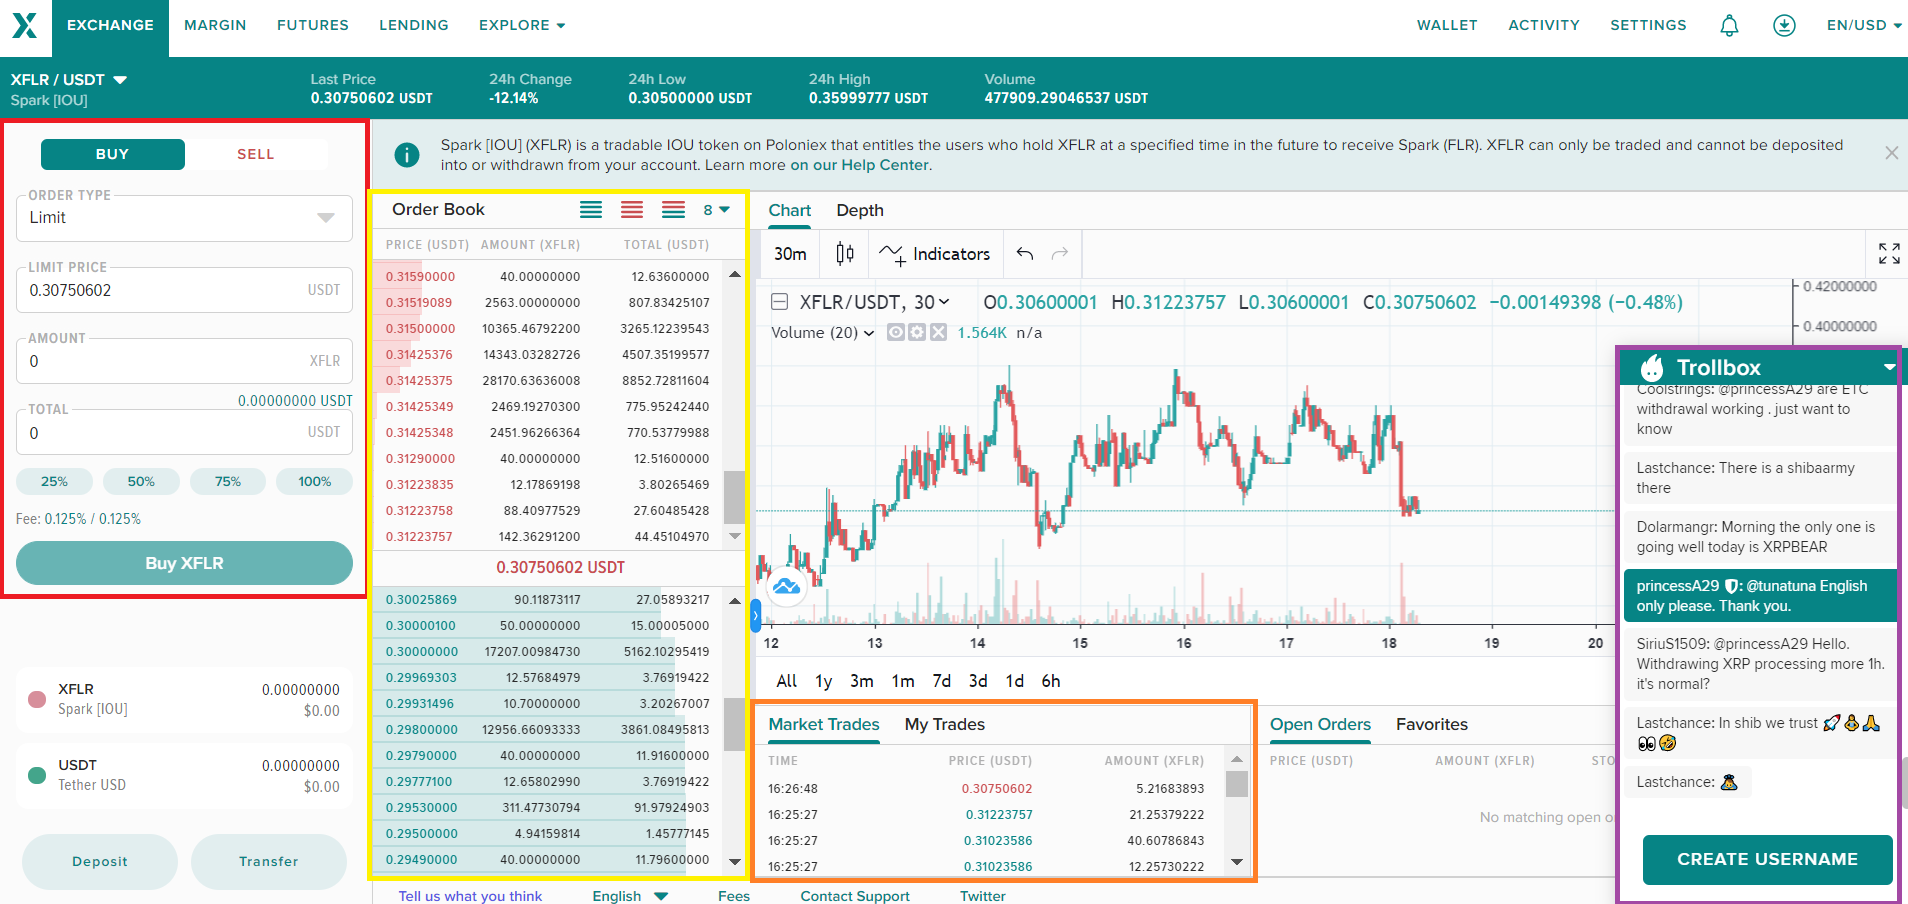This screenshot has width=1908, height=904.
Task: Select the BUY toggle
Action: click(x=113, y=154)
